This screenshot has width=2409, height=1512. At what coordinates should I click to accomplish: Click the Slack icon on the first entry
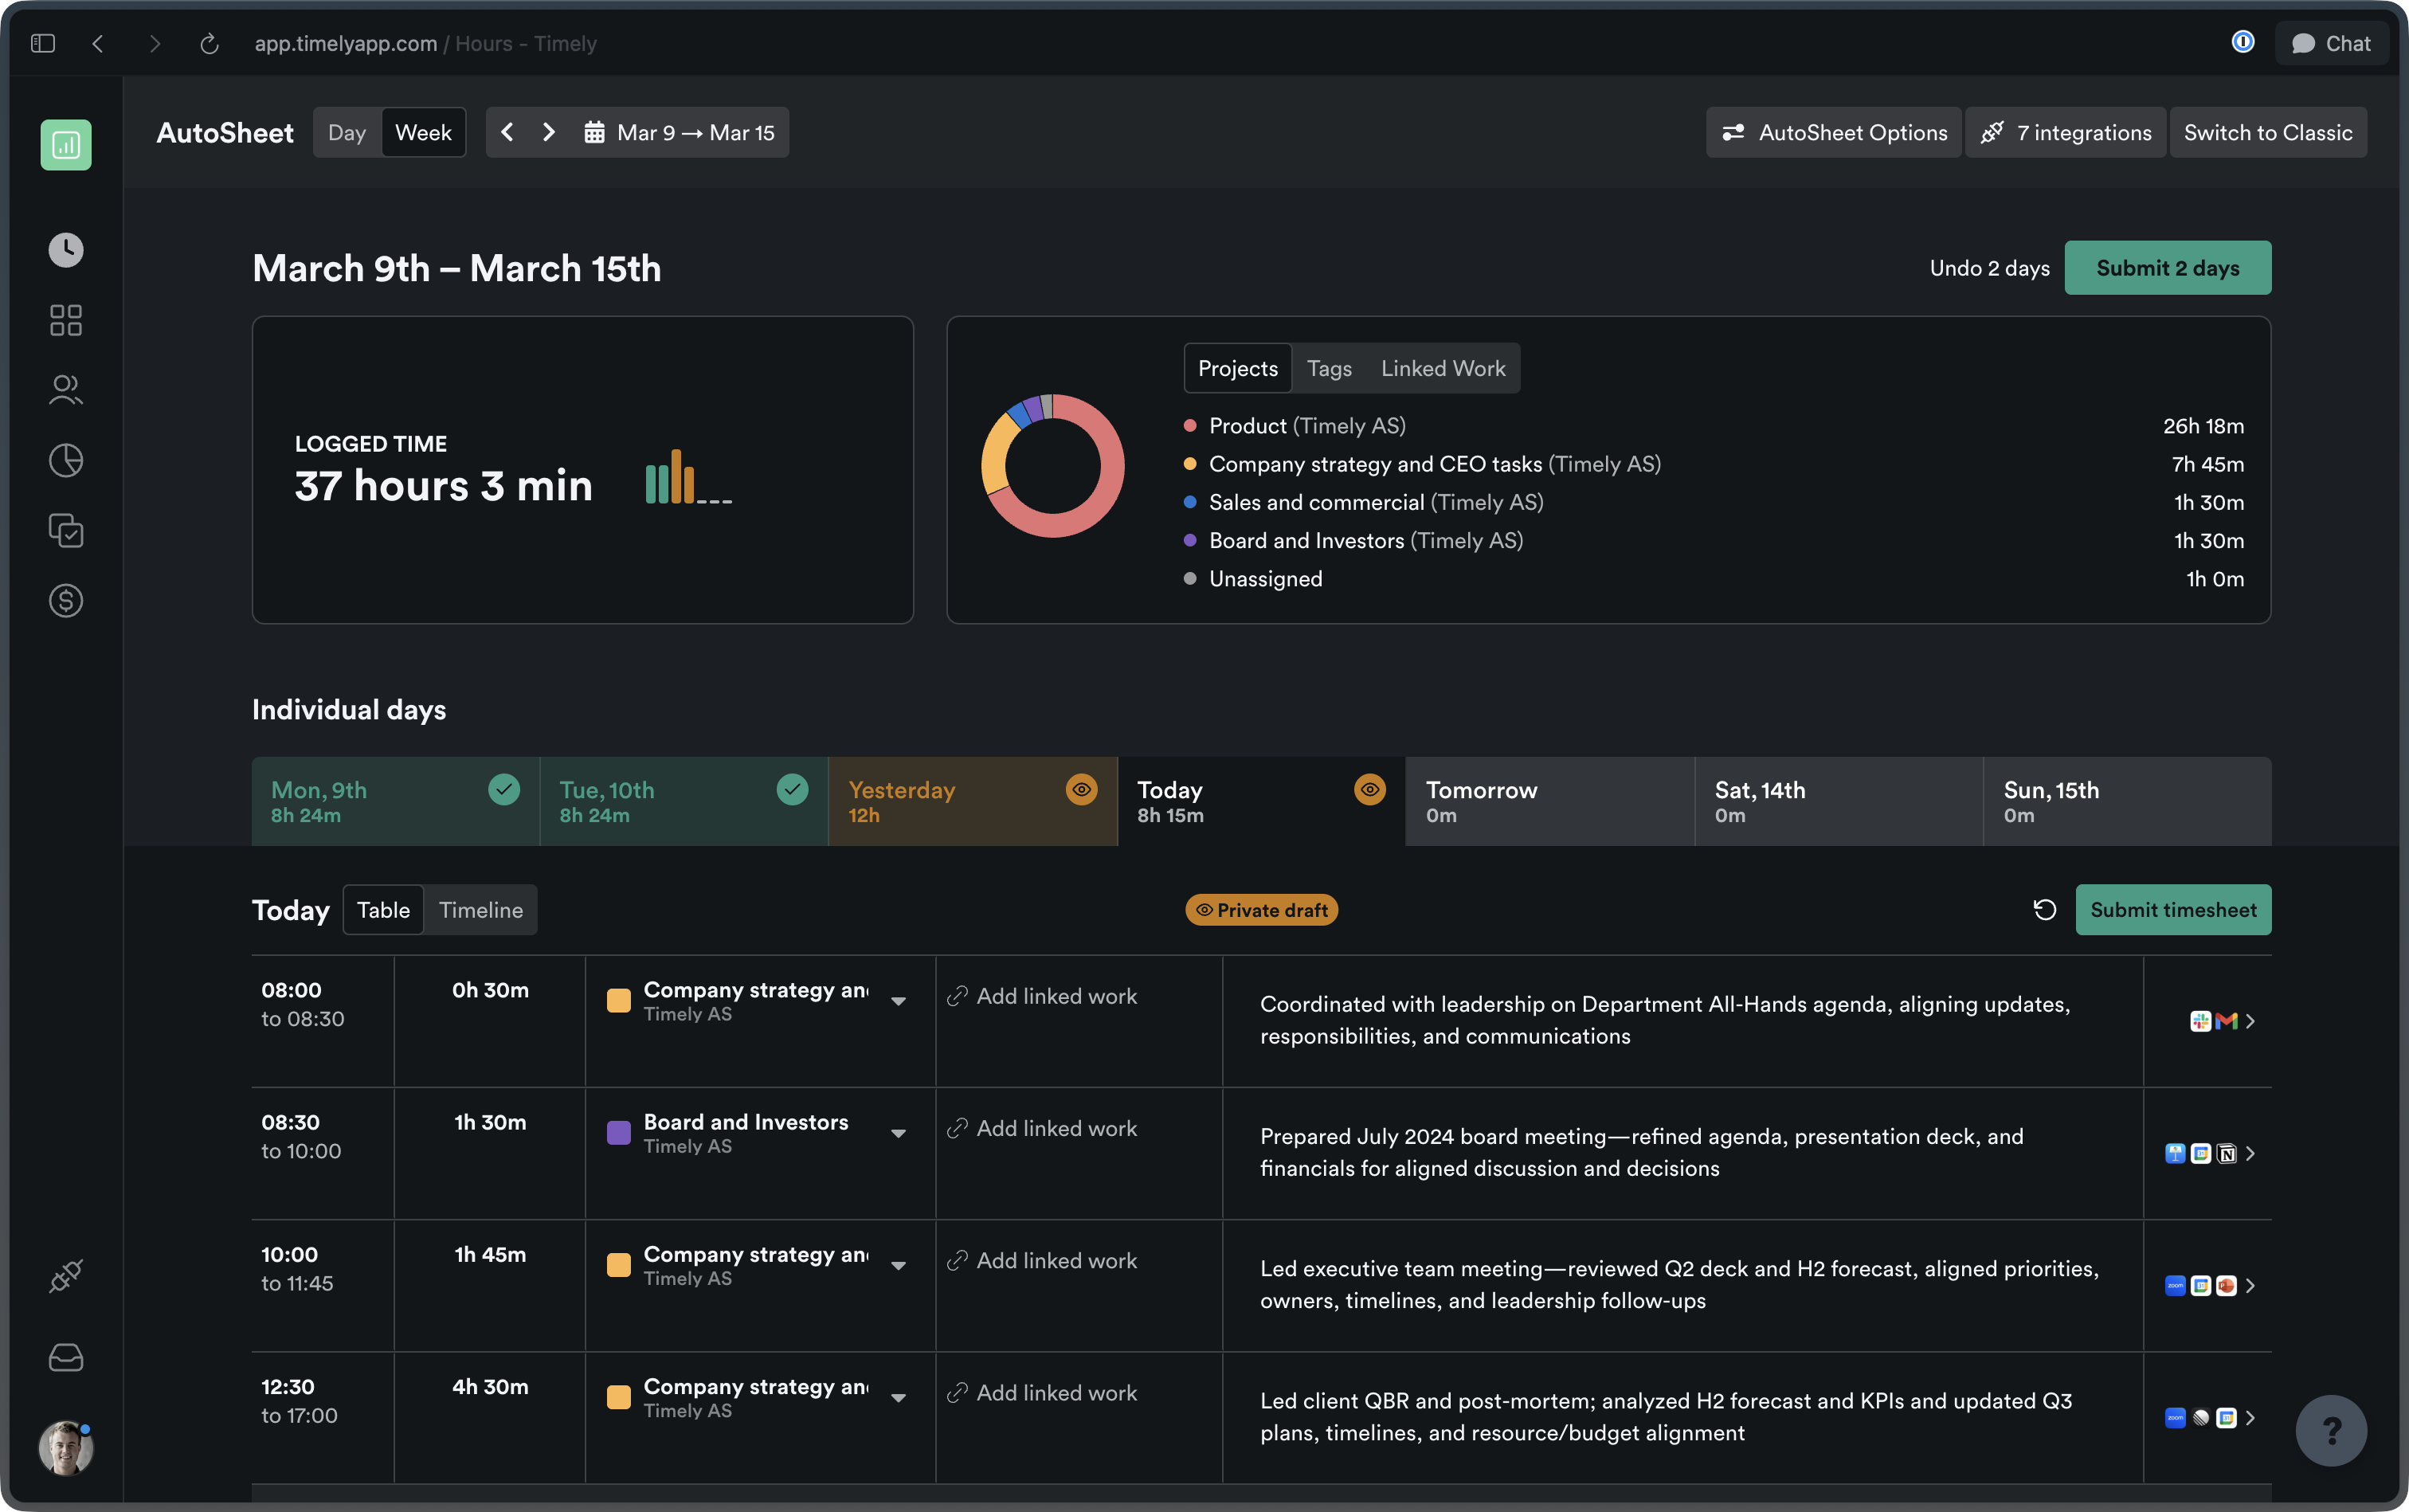pyautogui.click(x=2201, y=1021)
